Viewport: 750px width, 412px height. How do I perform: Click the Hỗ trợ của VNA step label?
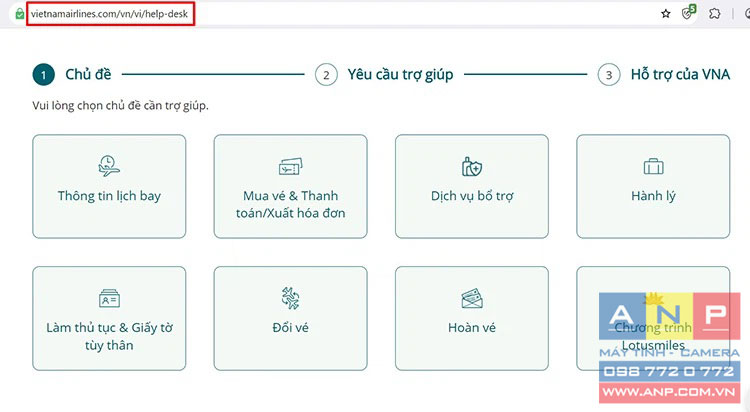click(680, 75)
